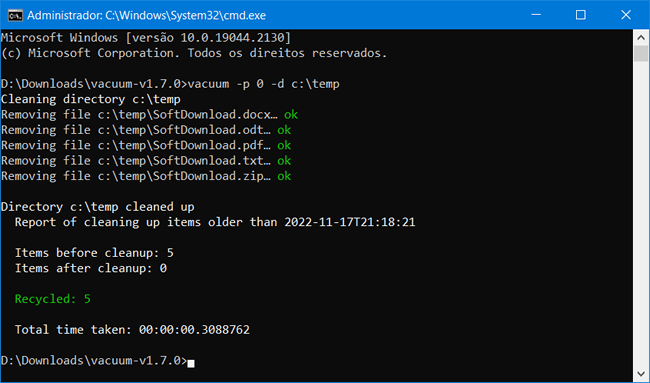650x383 pixels.
Task: Click the Directory c:\temp cleaned up line
Action: tap(98, 206)
